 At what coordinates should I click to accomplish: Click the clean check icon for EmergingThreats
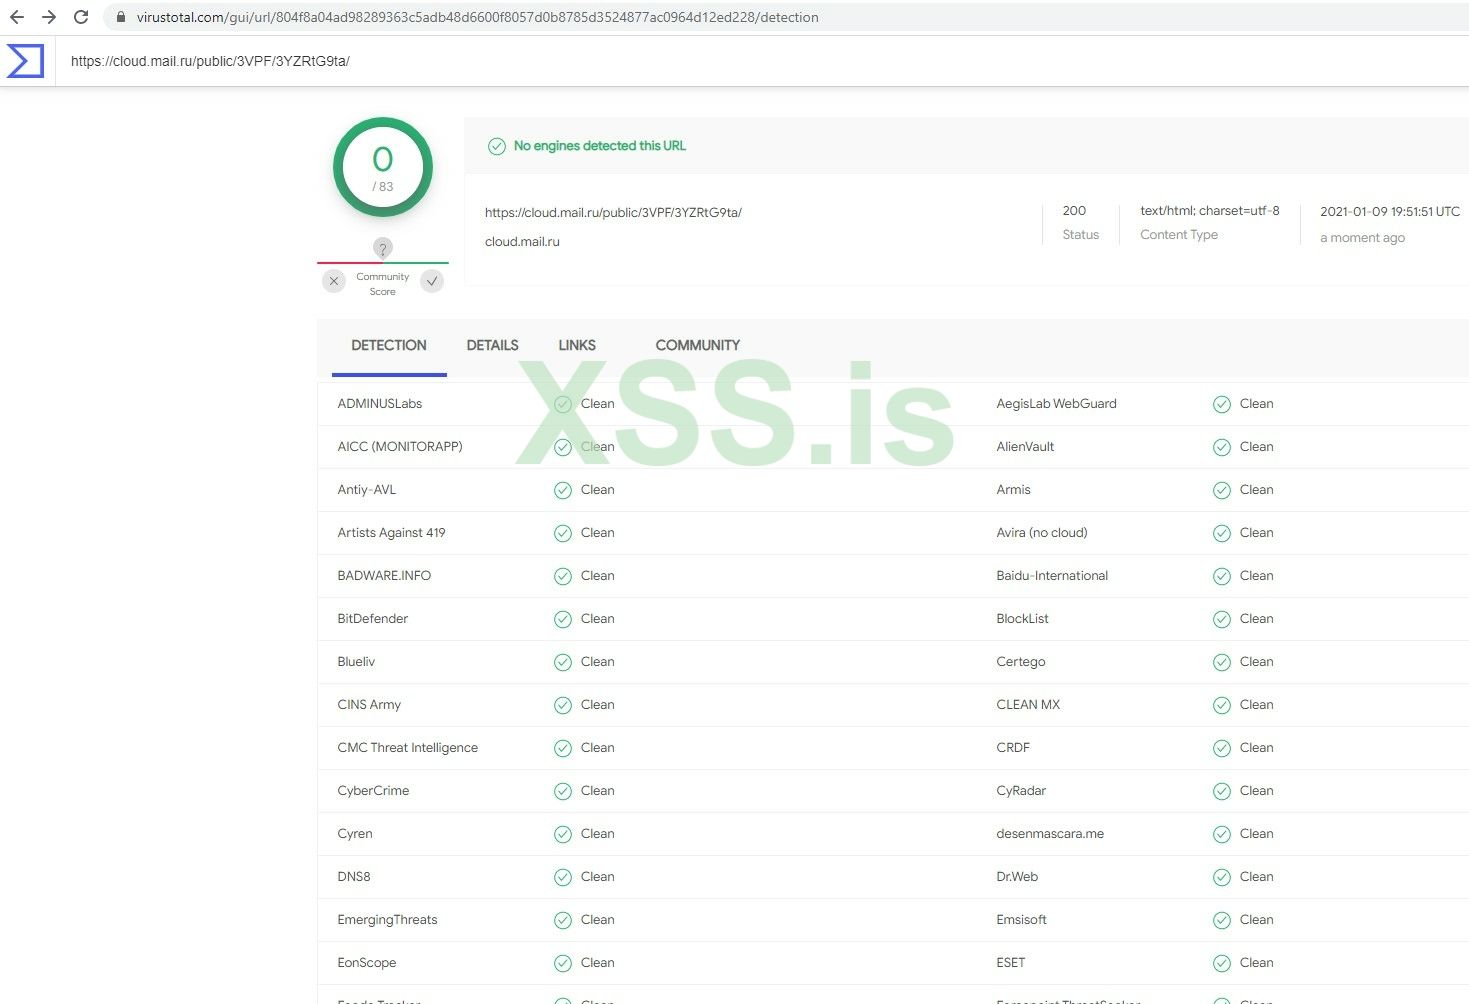click(563, 921)
